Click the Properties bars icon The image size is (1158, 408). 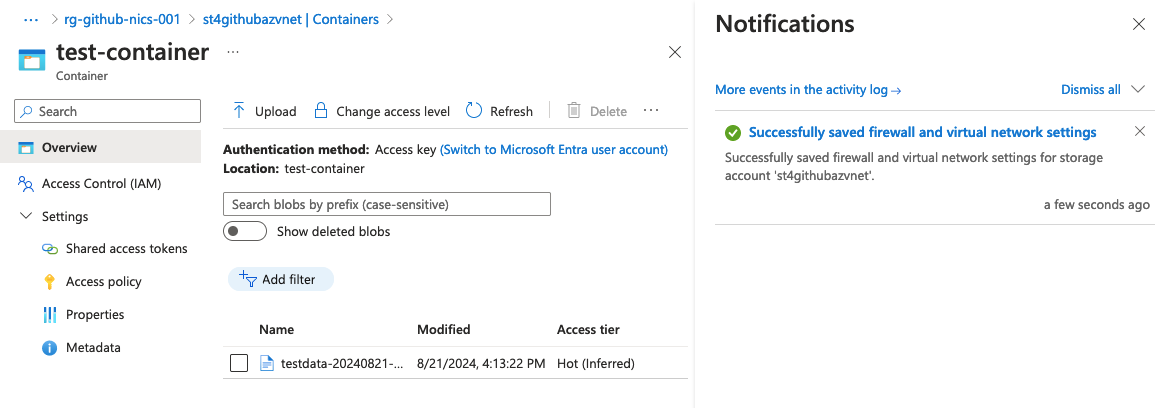coord(49,314)
